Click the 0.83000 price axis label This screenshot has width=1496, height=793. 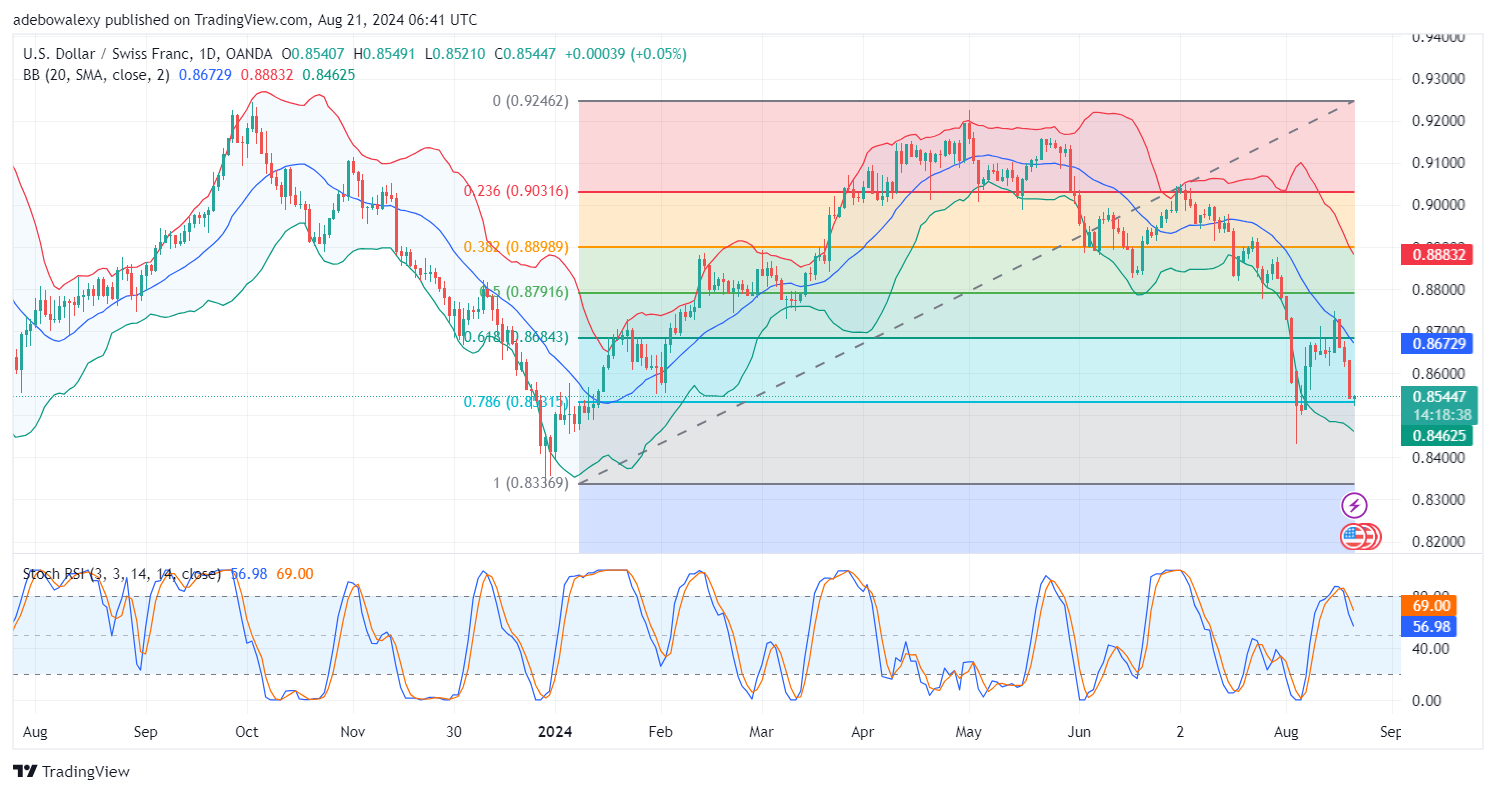tap(1438, 500)
